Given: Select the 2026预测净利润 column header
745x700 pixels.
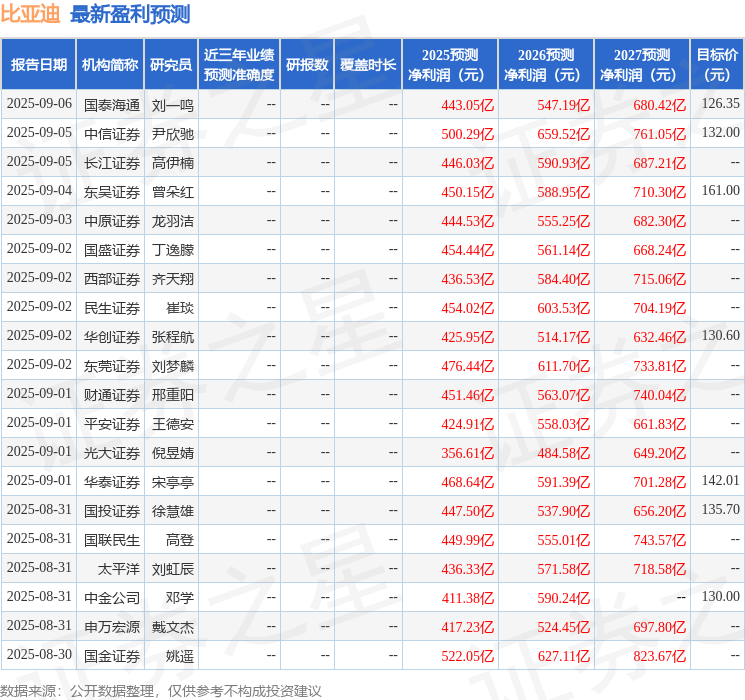Looking at the screenshot, I should pyautogui.click(x=546, y=65).
